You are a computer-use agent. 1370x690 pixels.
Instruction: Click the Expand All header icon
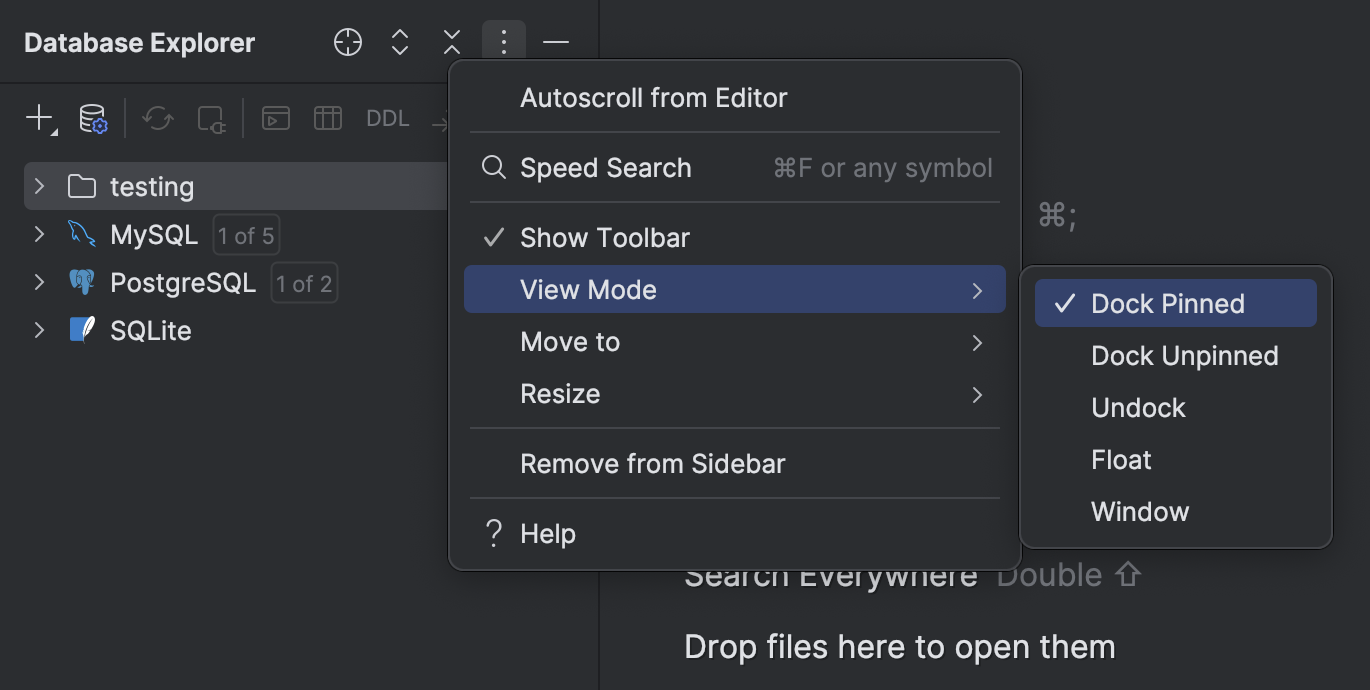click(x=399, y=42)
